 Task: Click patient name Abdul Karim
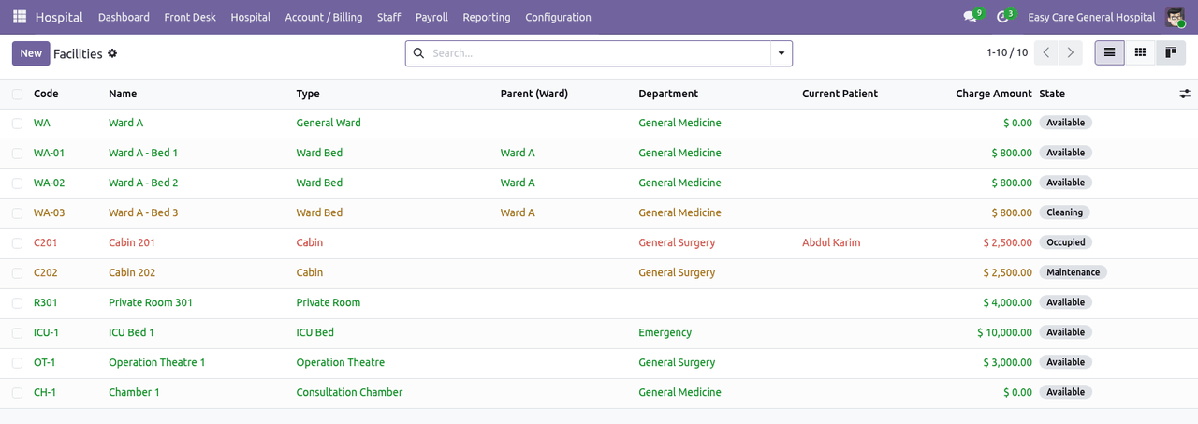click(831, 243)
